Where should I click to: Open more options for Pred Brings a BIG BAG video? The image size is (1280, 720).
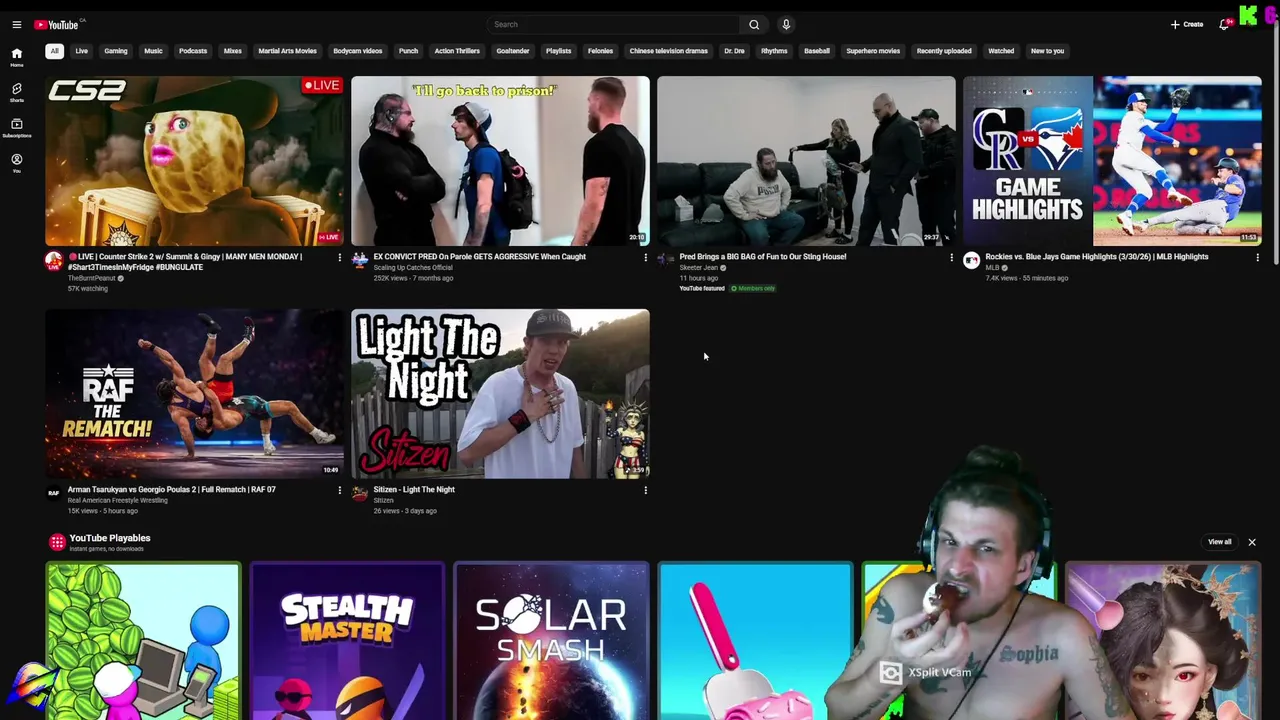tap(951, 257)
